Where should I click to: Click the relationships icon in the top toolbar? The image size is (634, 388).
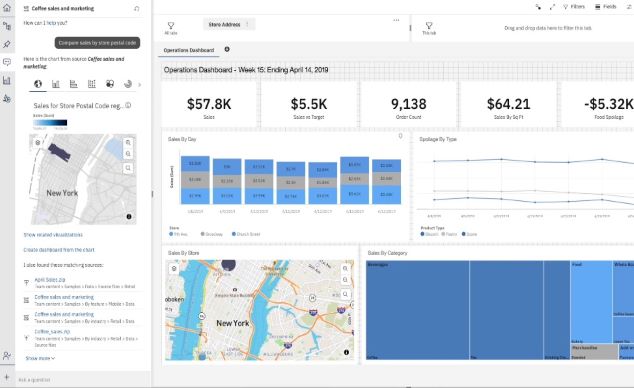point(538,7)
